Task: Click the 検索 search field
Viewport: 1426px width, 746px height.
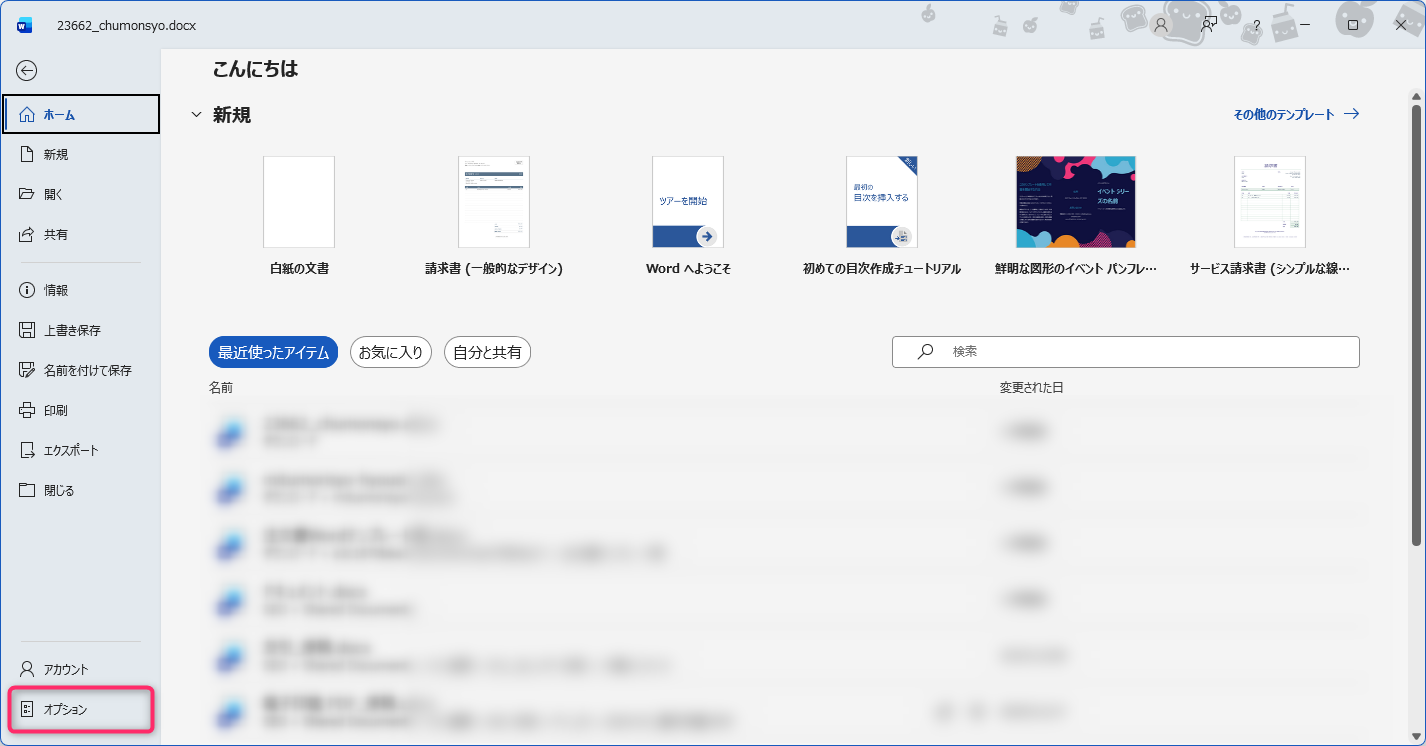Action: tap(1140, 352)
